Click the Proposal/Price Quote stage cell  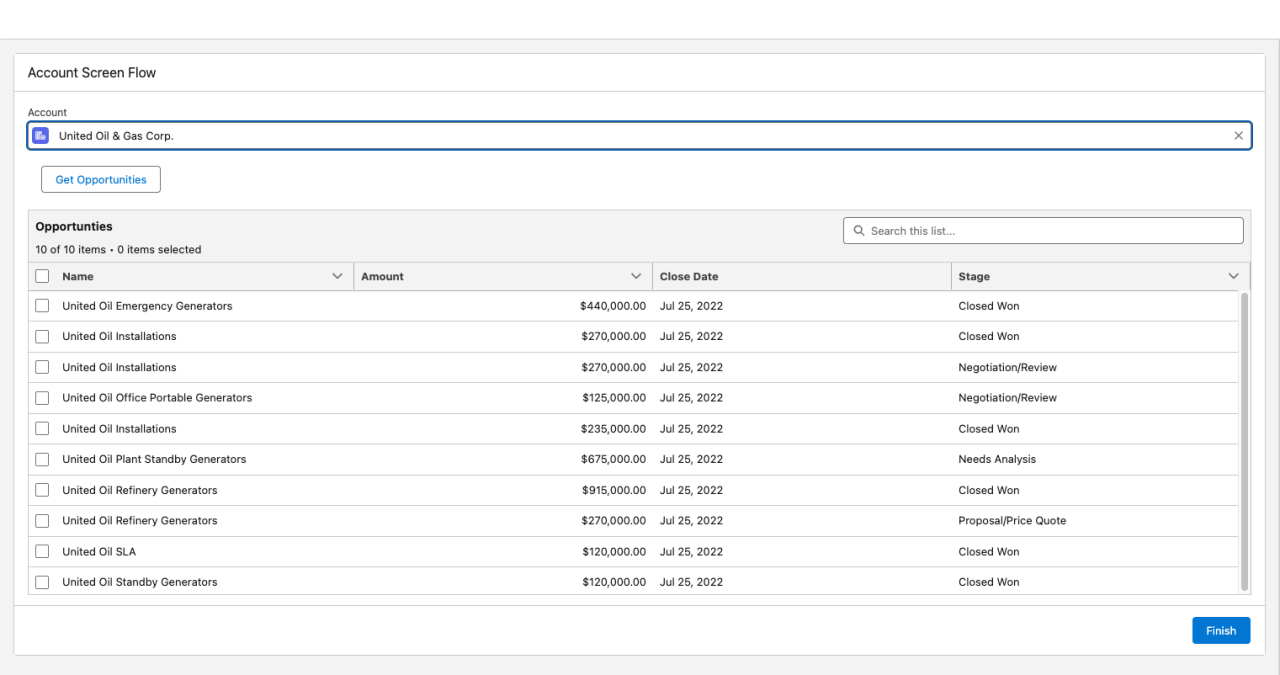[1012, 520]
